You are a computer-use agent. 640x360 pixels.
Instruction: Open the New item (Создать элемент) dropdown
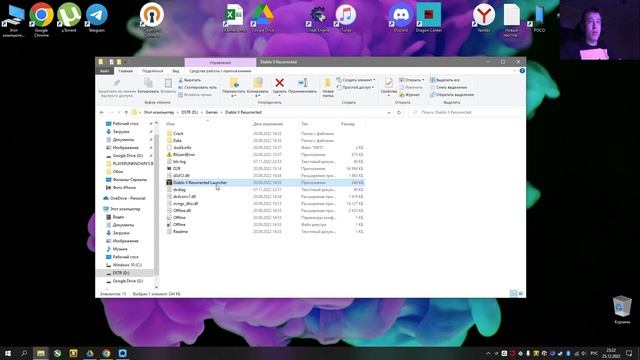coord(356,80)
